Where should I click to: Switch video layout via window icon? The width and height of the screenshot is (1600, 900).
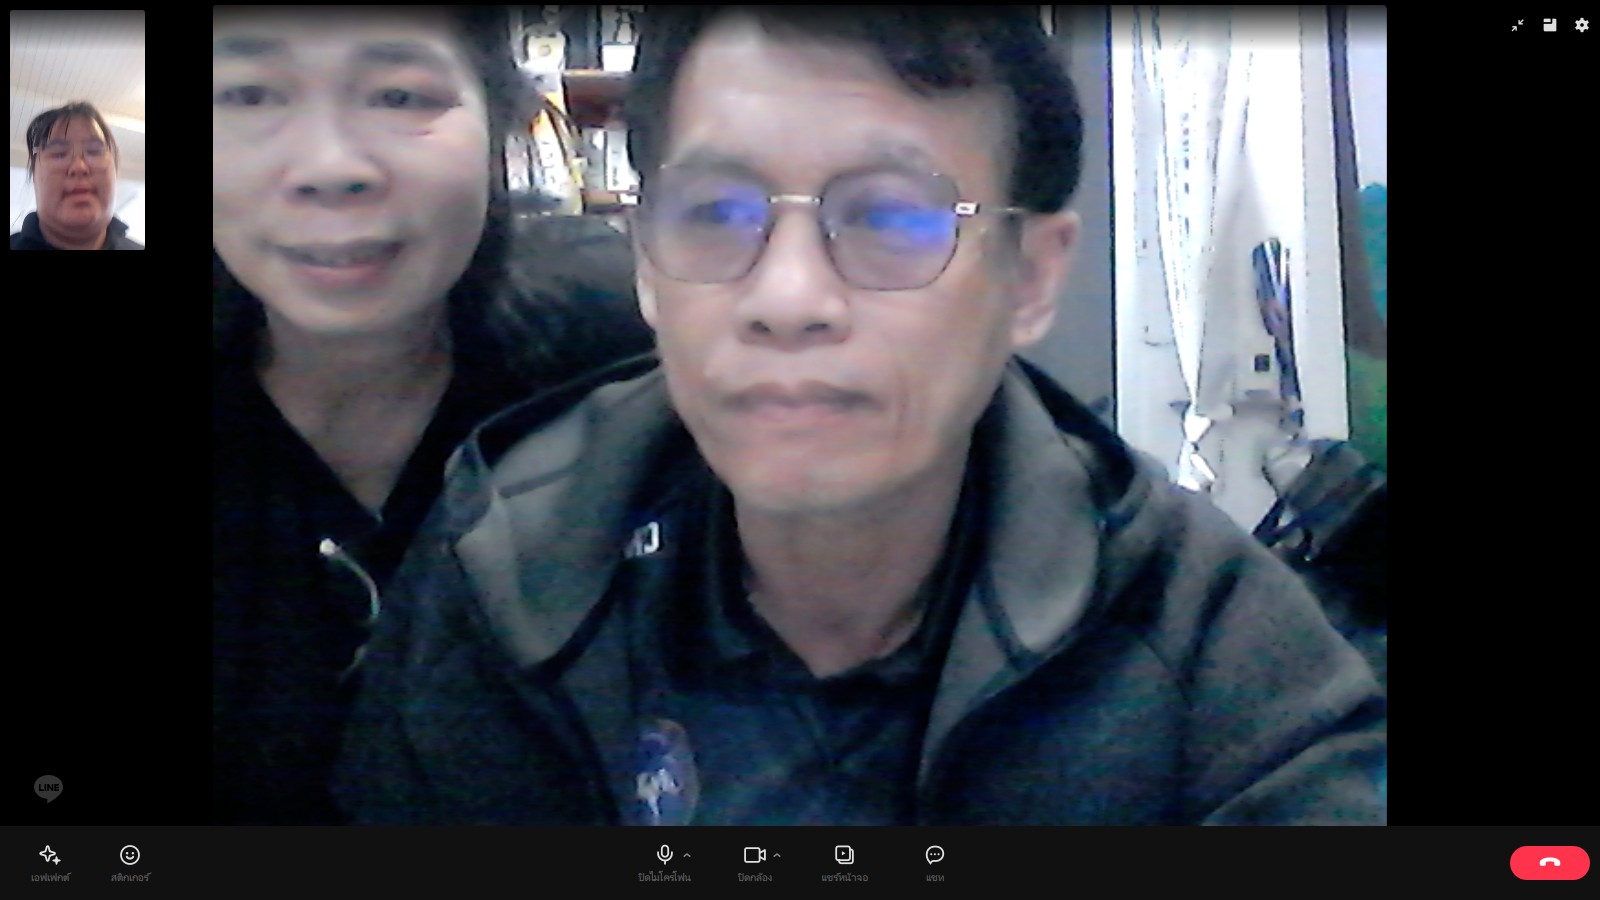click(1549, 25)
